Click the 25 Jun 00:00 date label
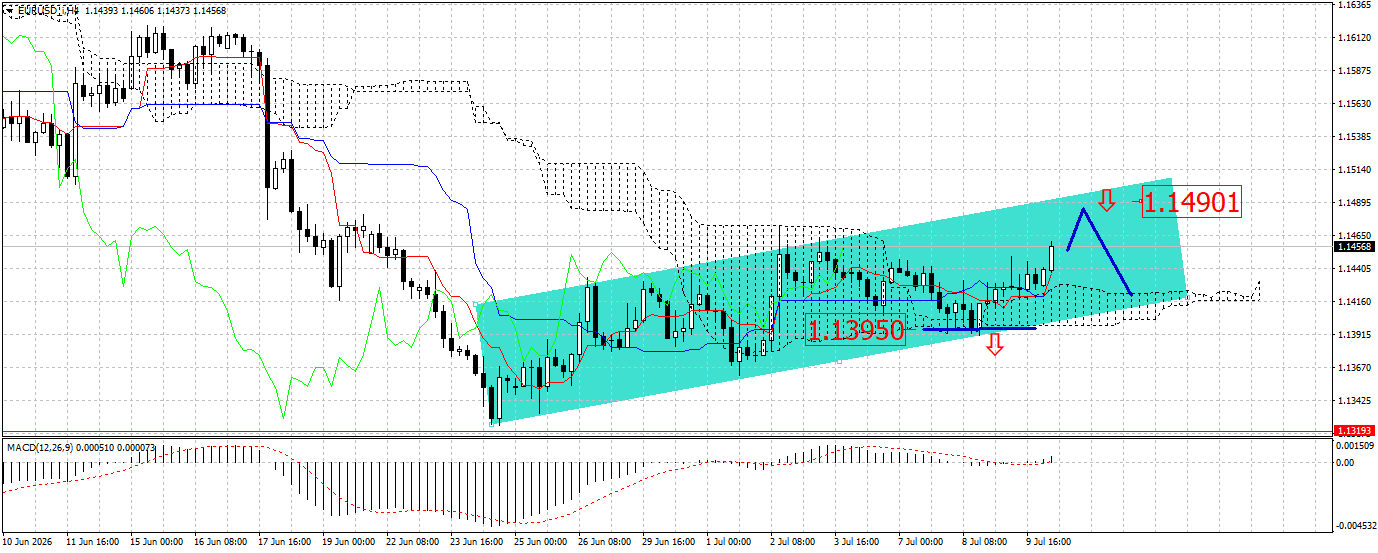This screenshot has height=553, width=1378. 540,542
